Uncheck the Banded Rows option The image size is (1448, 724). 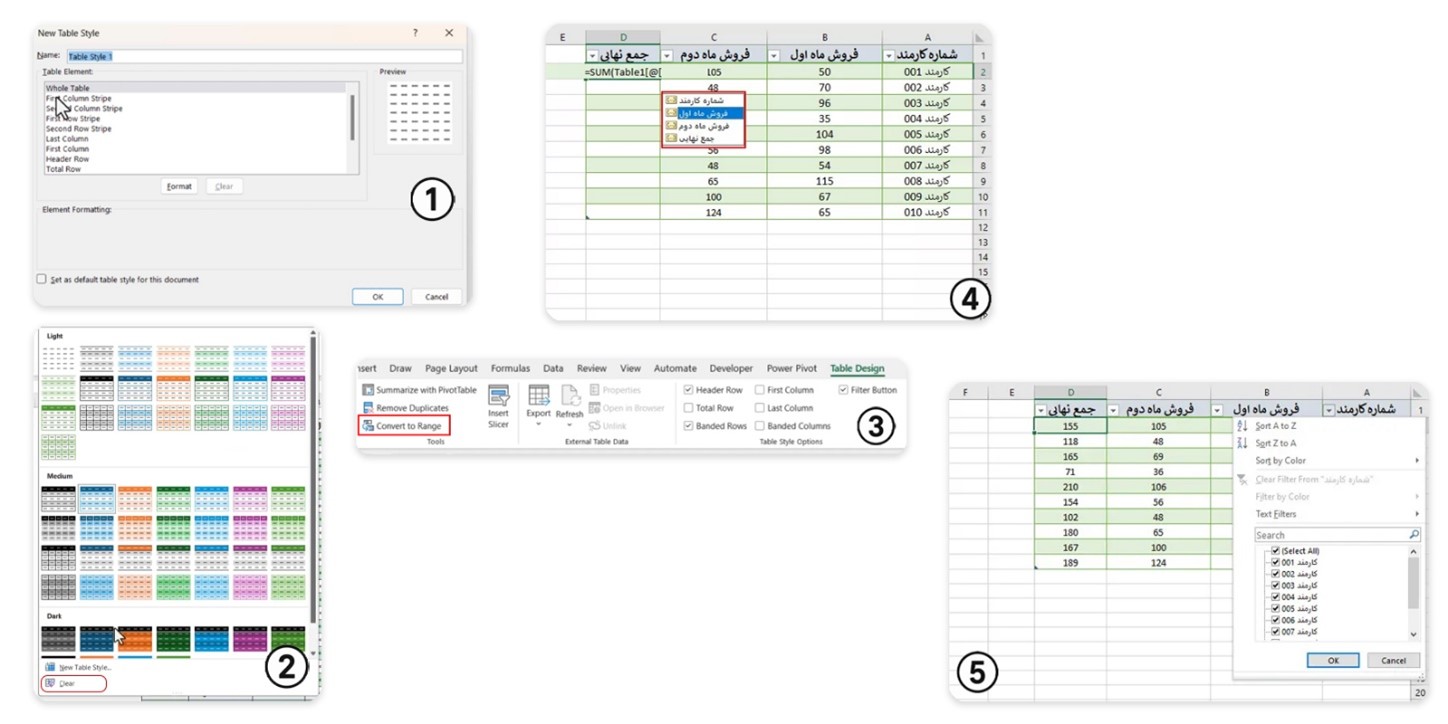pyautogui.click(x=689, y=426)
